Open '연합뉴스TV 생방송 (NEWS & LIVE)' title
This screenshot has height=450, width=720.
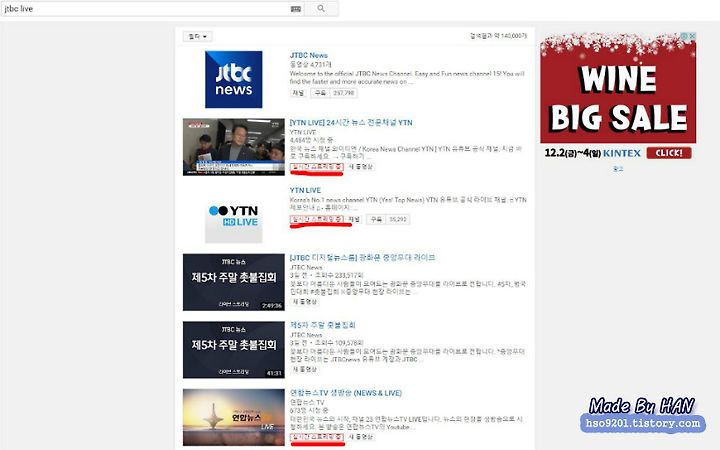tap(346, 393)
